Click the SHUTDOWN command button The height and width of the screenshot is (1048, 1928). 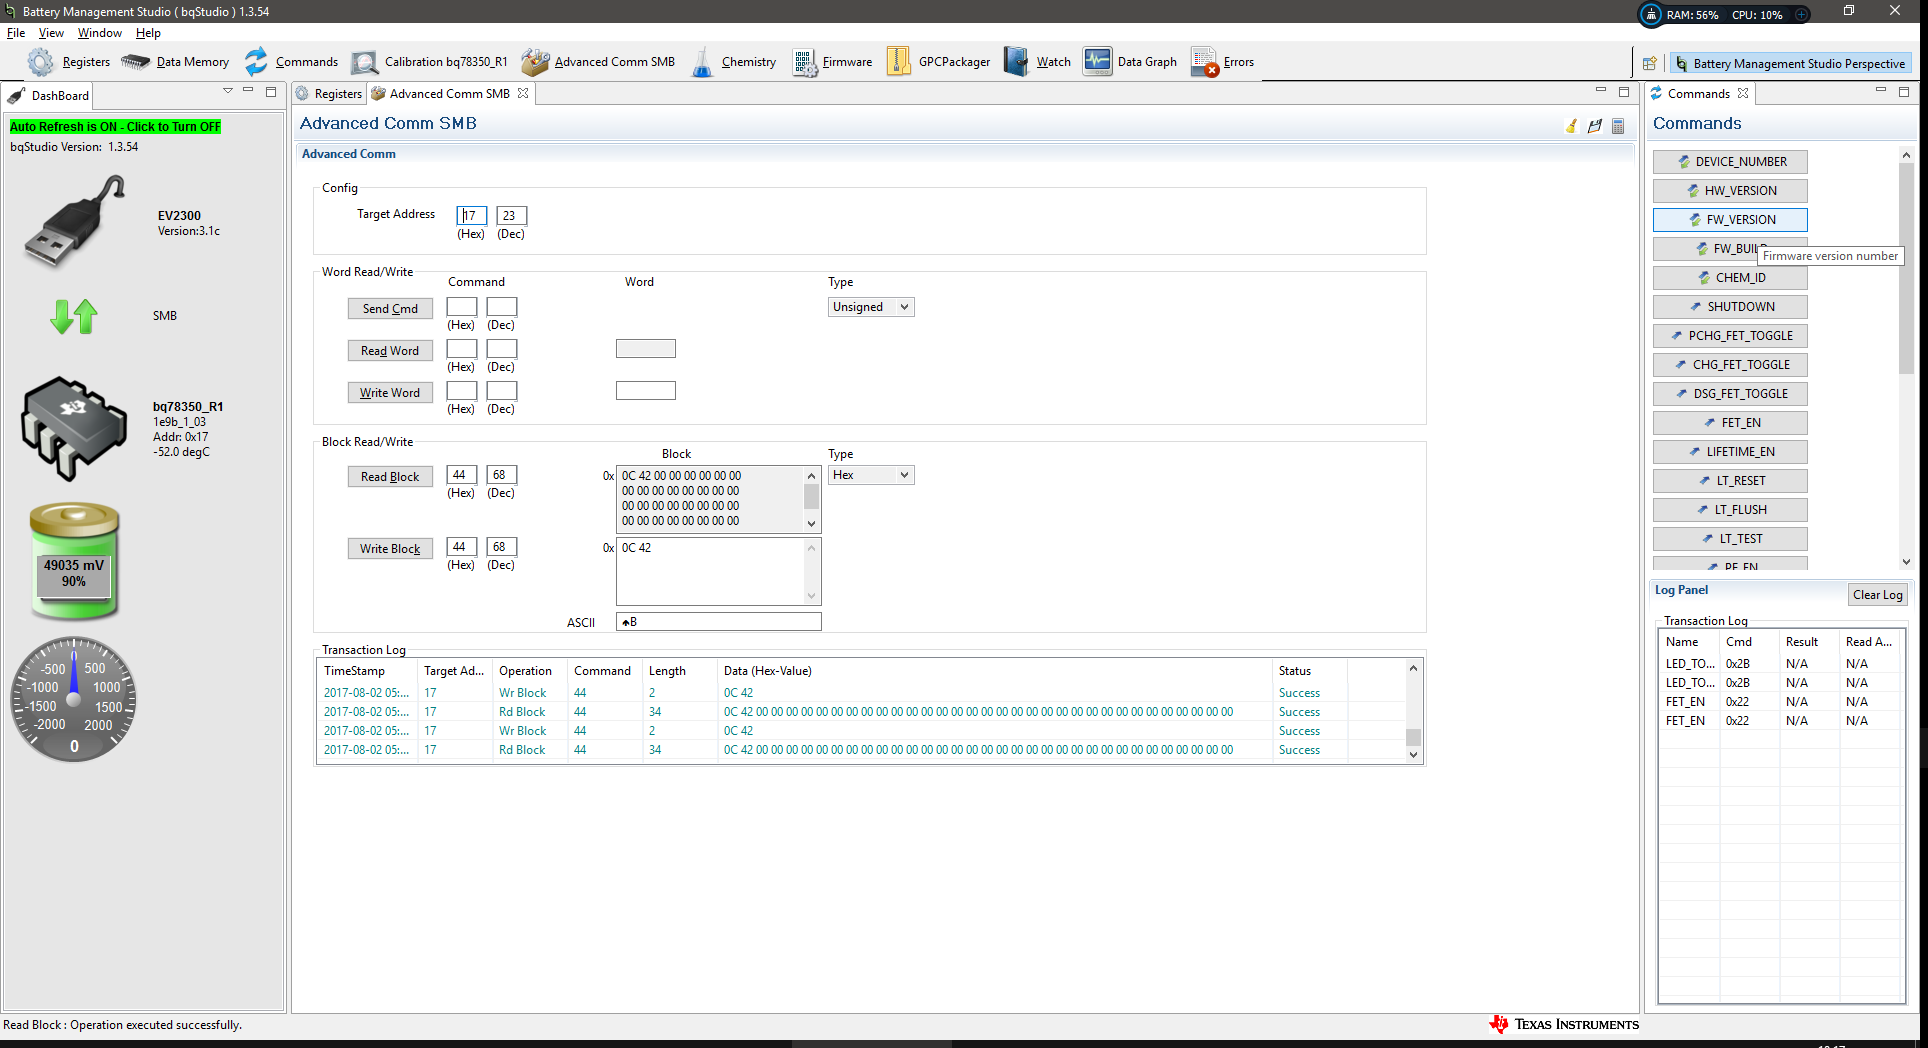1730,307
